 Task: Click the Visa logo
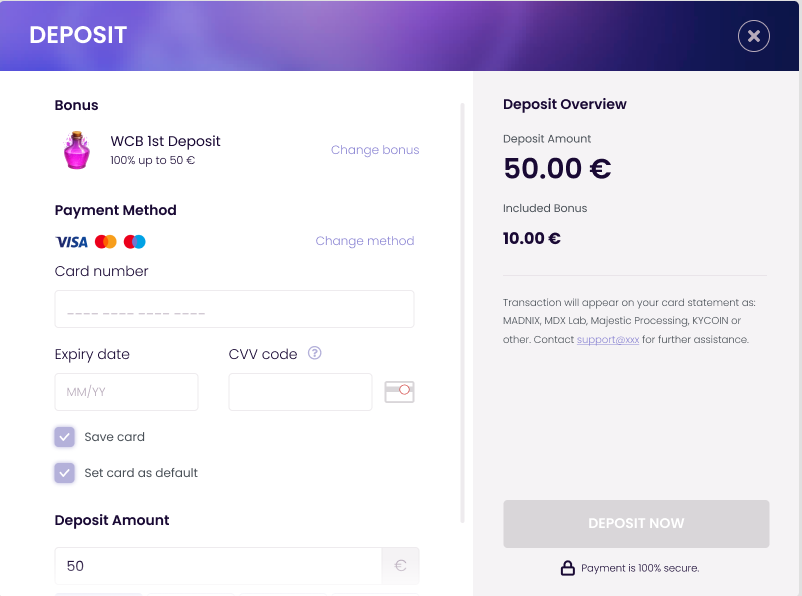click(71, 241)
